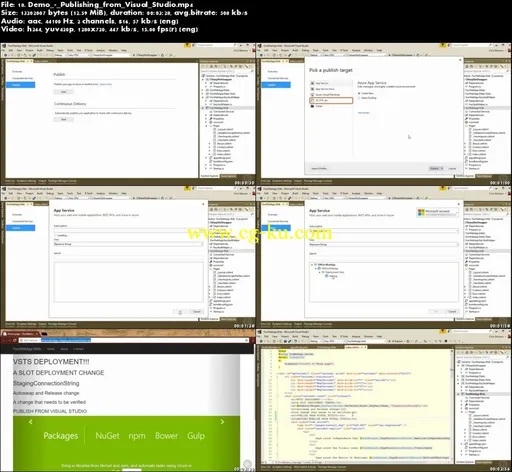Screen dimensions: 512x472
Task: Open link below radio options in publish target dialog
Action: pos(364,113)
